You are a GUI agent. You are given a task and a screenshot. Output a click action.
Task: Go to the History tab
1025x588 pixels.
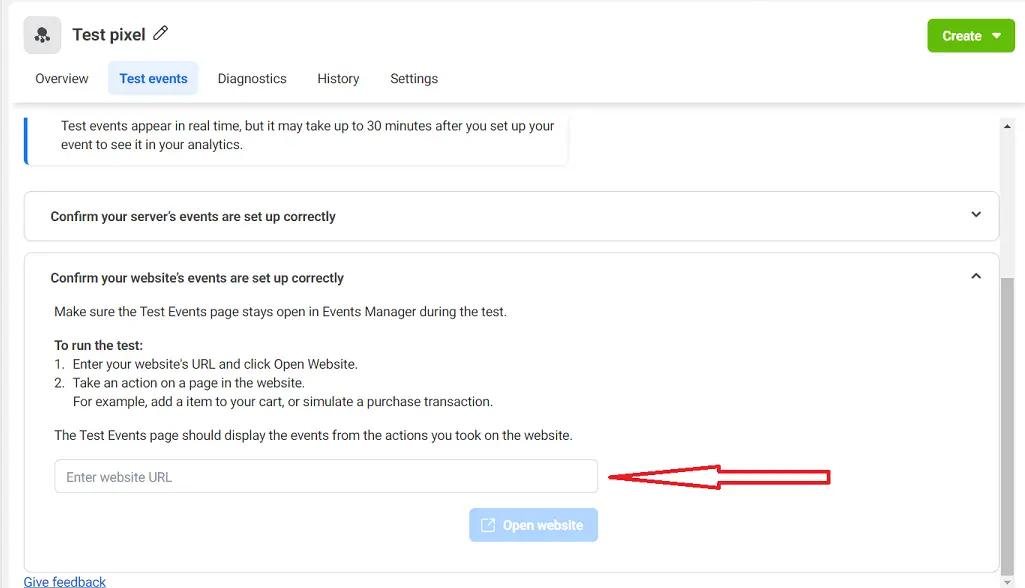(338, 78)
